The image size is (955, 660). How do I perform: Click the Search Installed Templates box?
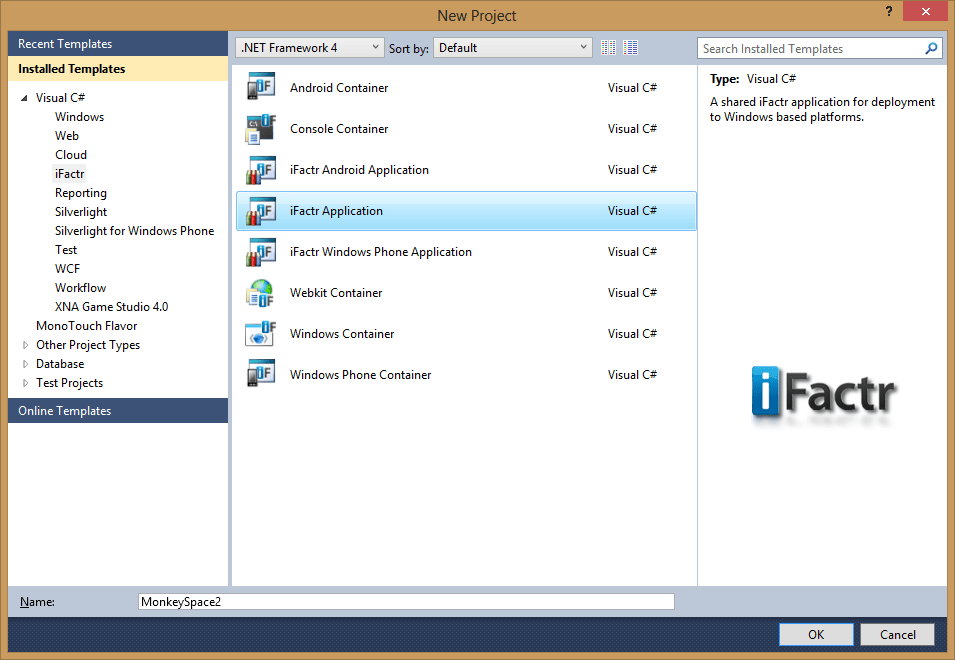810,49
